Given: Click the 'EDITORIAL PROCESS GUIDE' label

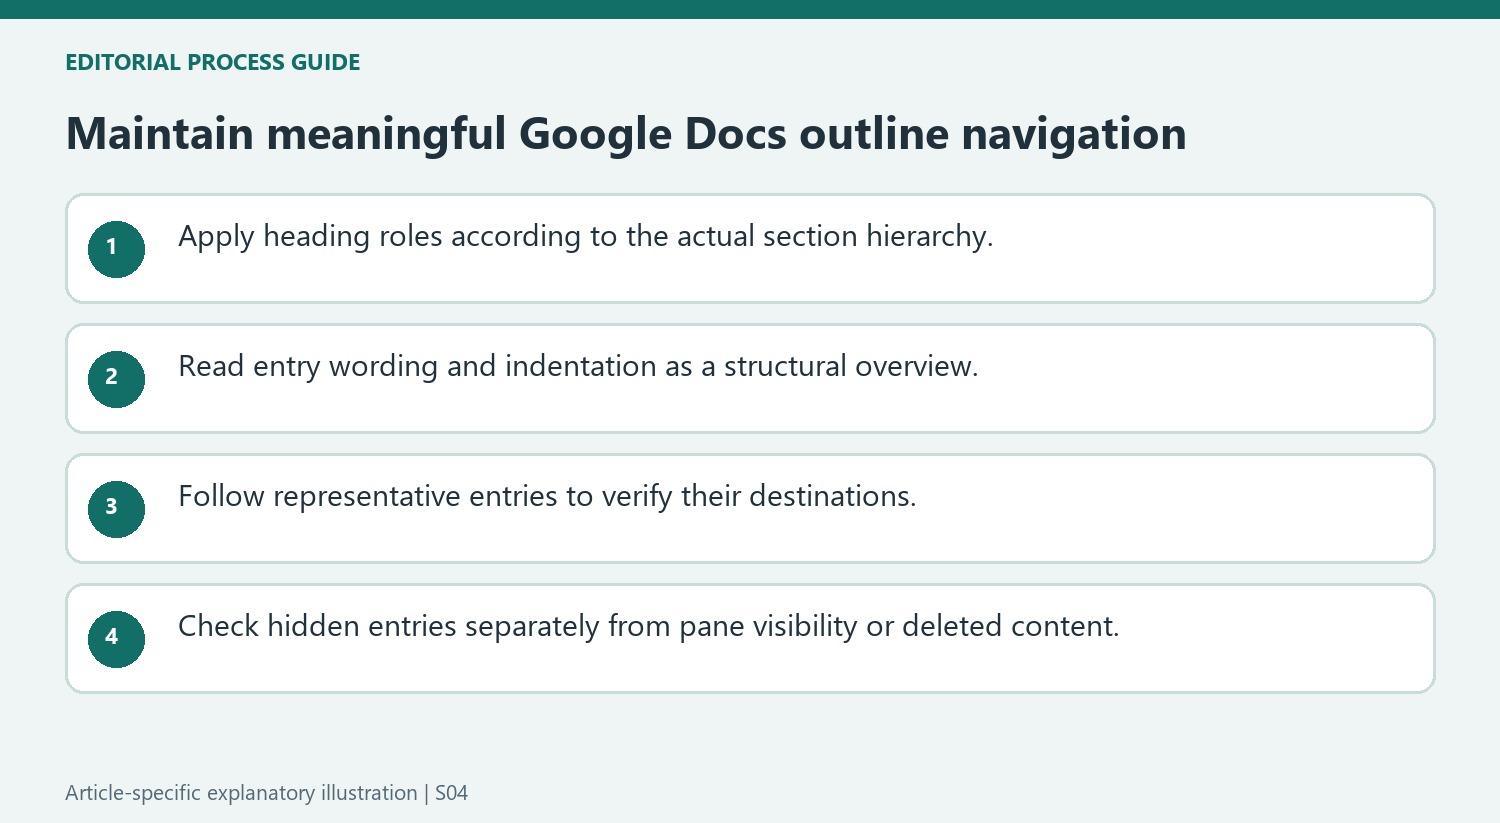Looking at the screenshot, I should (x=213, y=62).
